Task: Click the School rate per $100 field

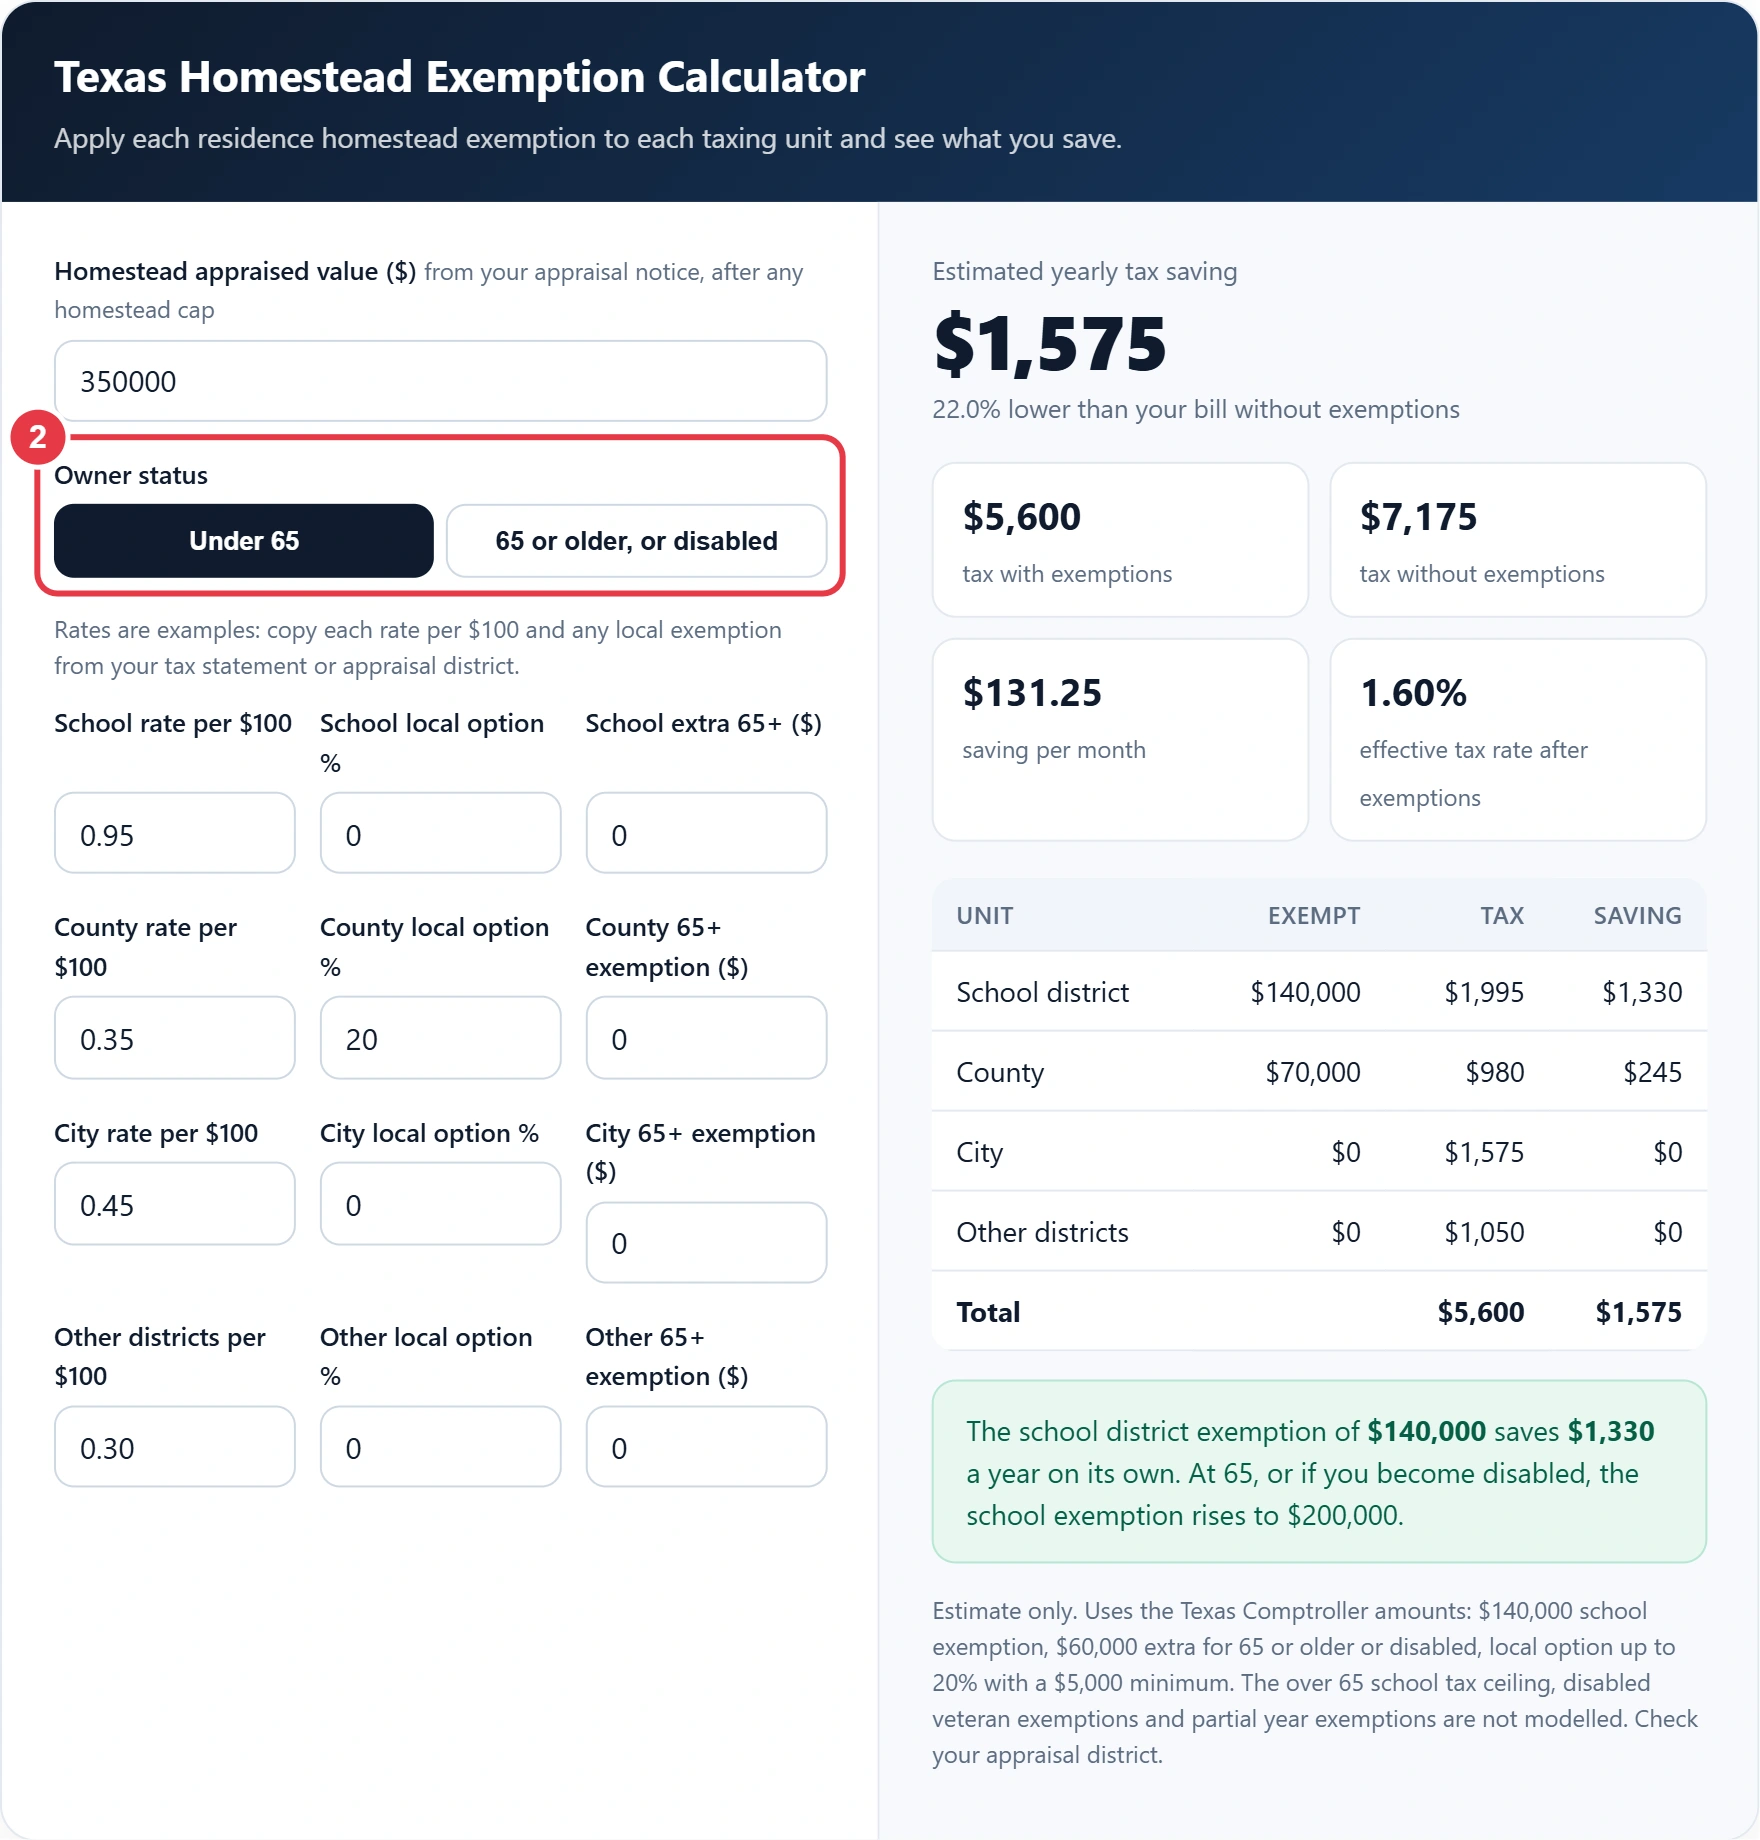Action: click(x=175, y=833)
